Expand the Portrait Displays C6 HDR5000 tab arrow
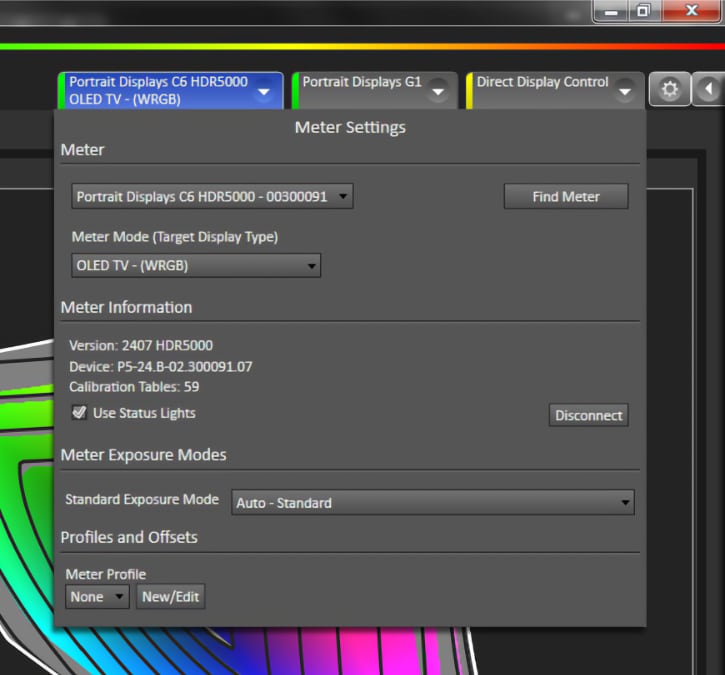The image size is (725, 675). [x=264, y=92]
